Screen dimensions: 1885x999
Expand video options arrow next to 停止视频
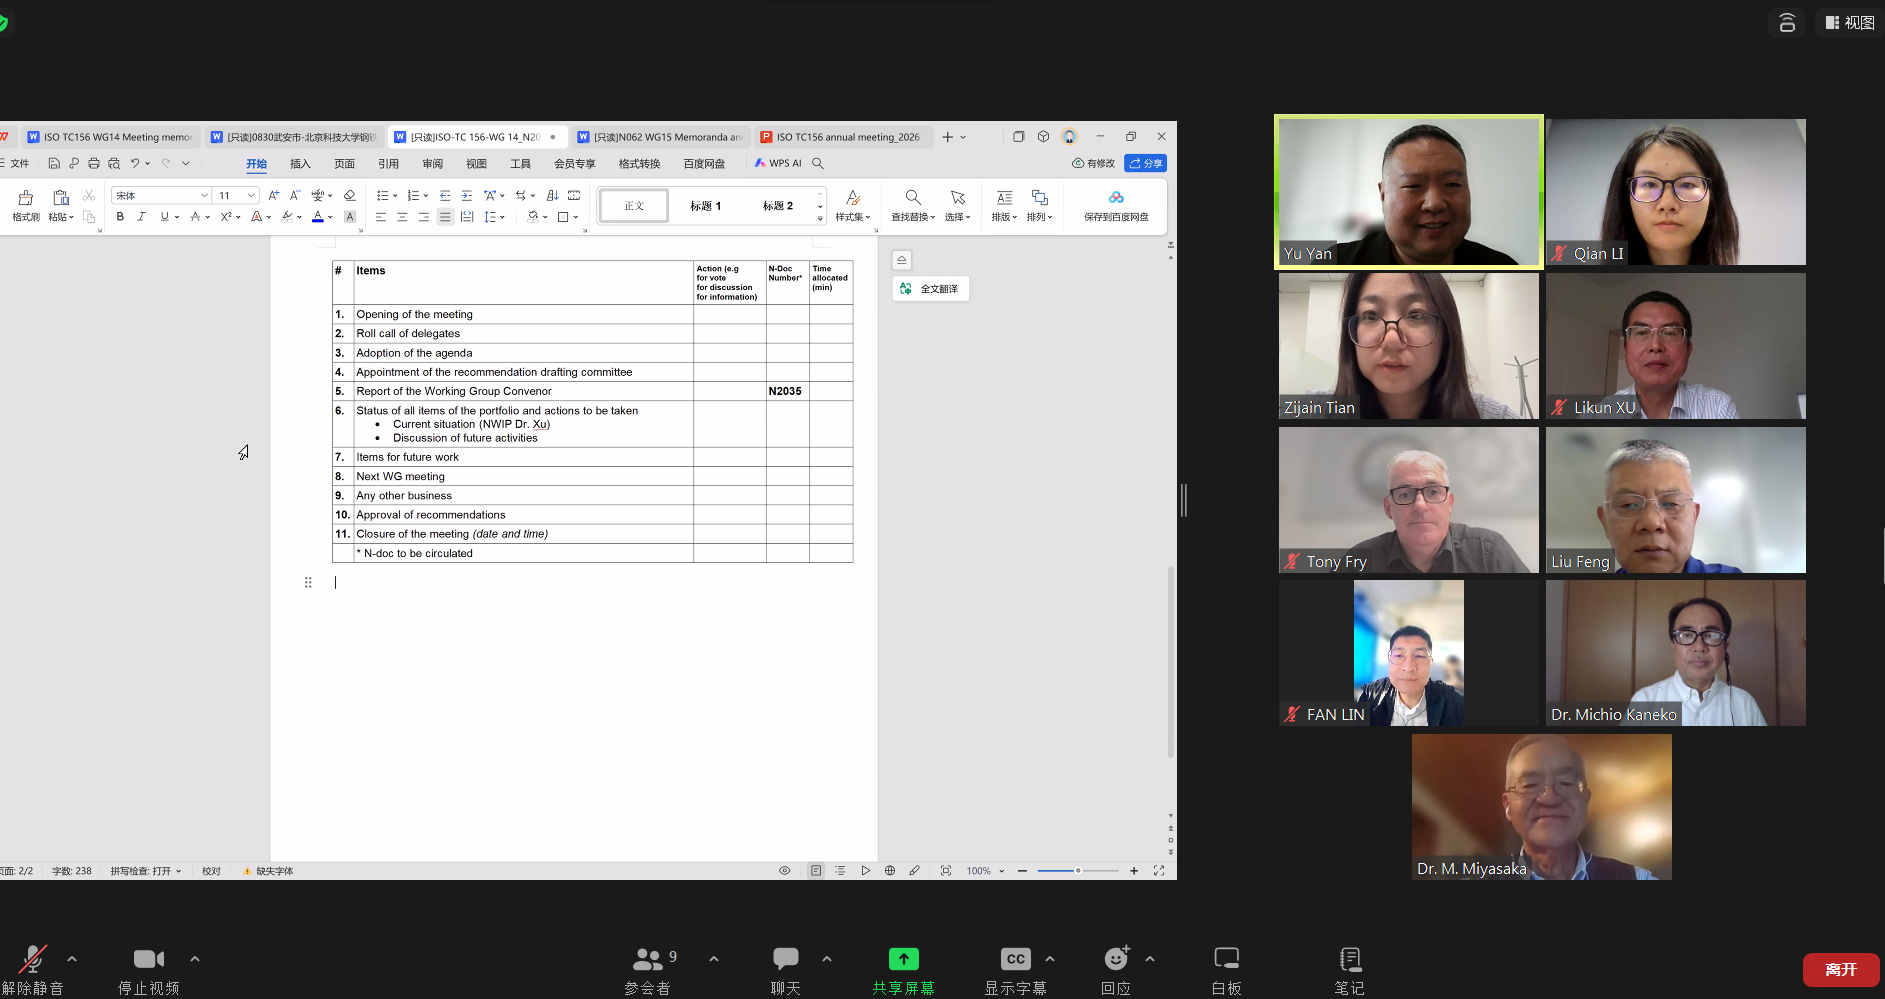[x=195, y=959]
